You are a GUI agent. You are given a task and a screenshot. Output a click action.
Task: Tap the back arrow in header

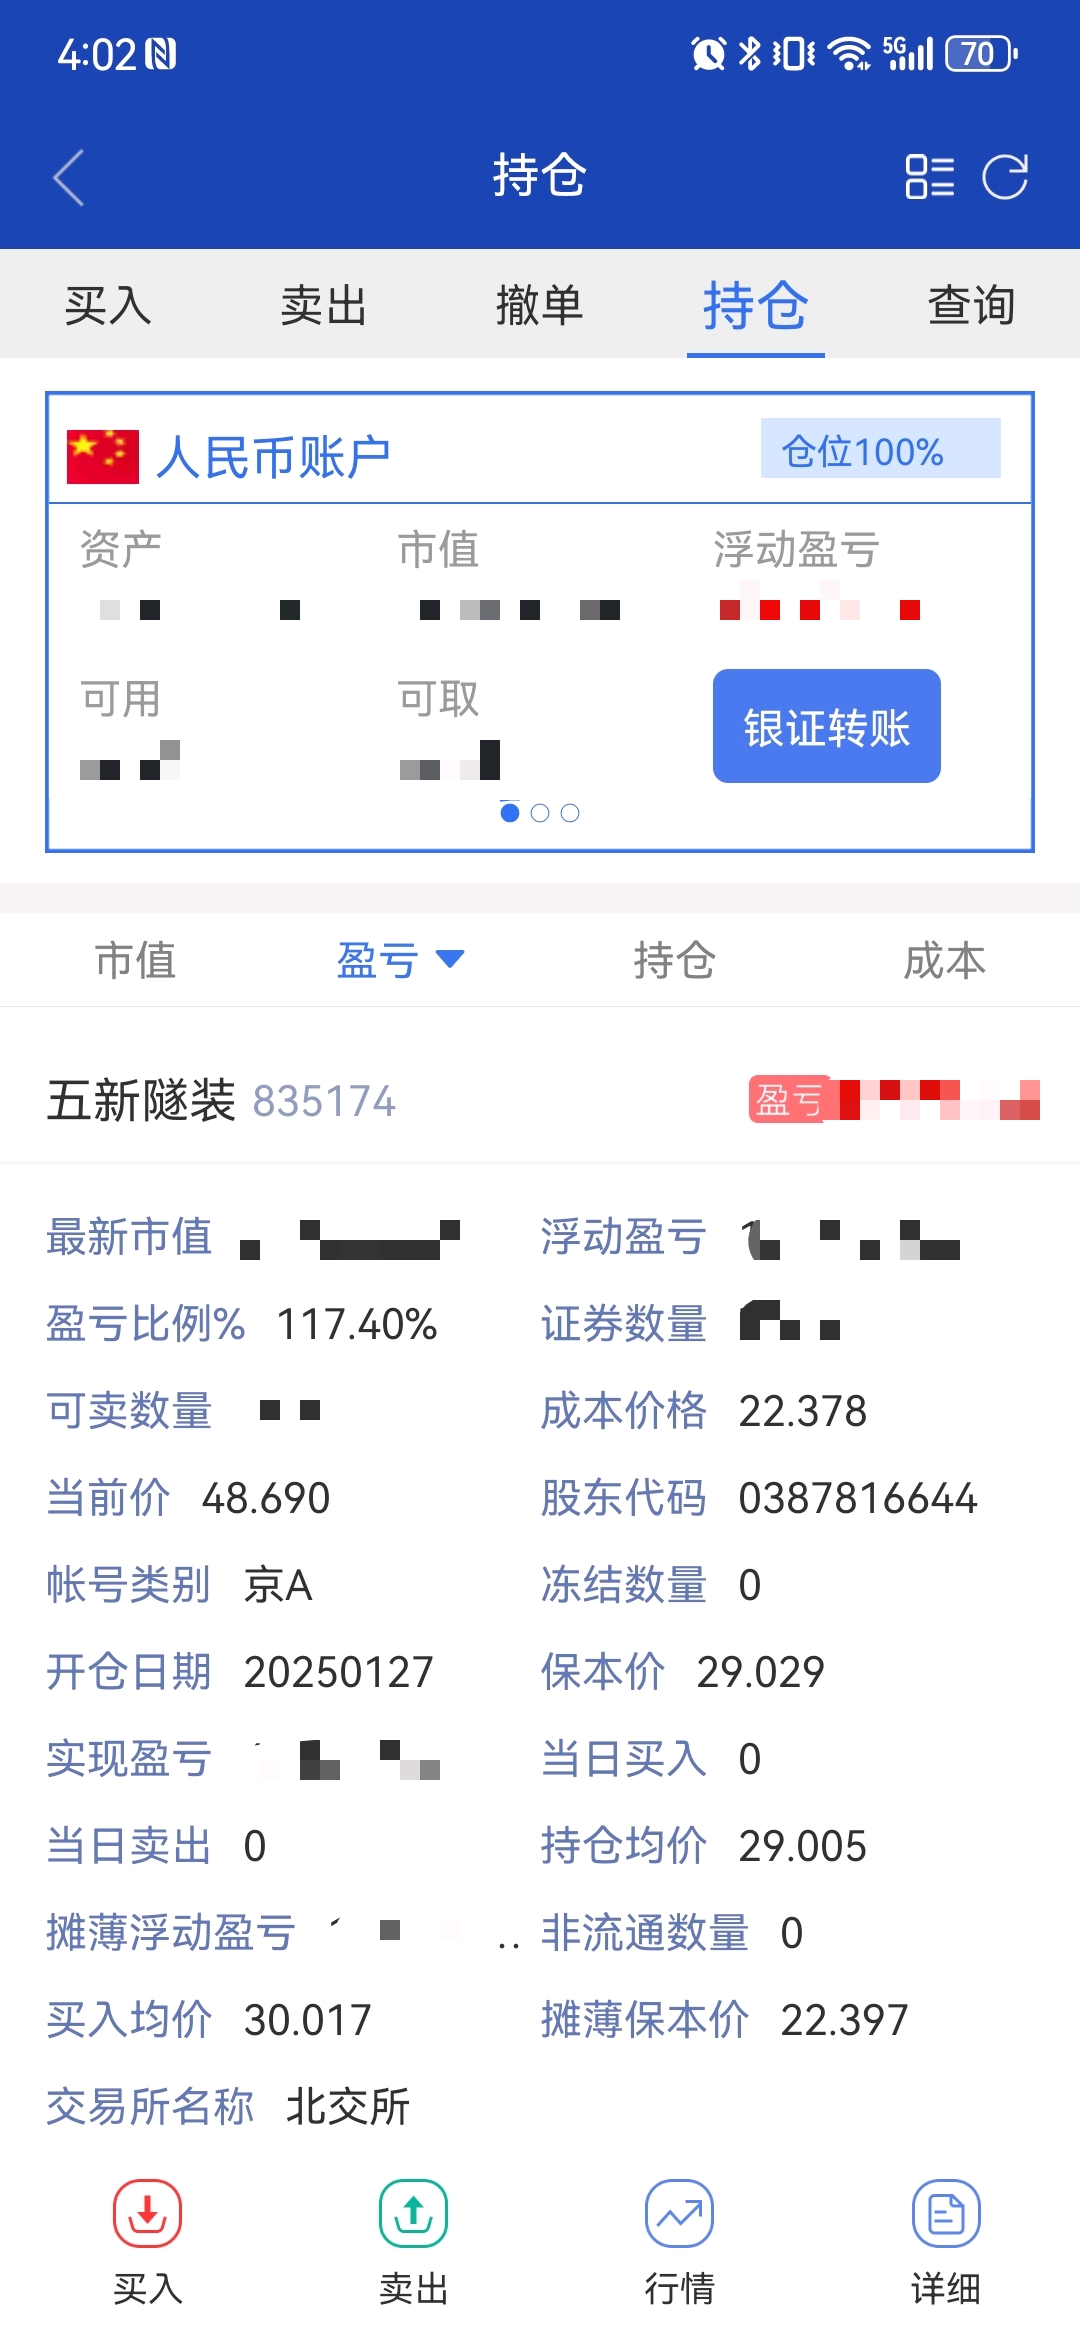(x=69, y=178)
